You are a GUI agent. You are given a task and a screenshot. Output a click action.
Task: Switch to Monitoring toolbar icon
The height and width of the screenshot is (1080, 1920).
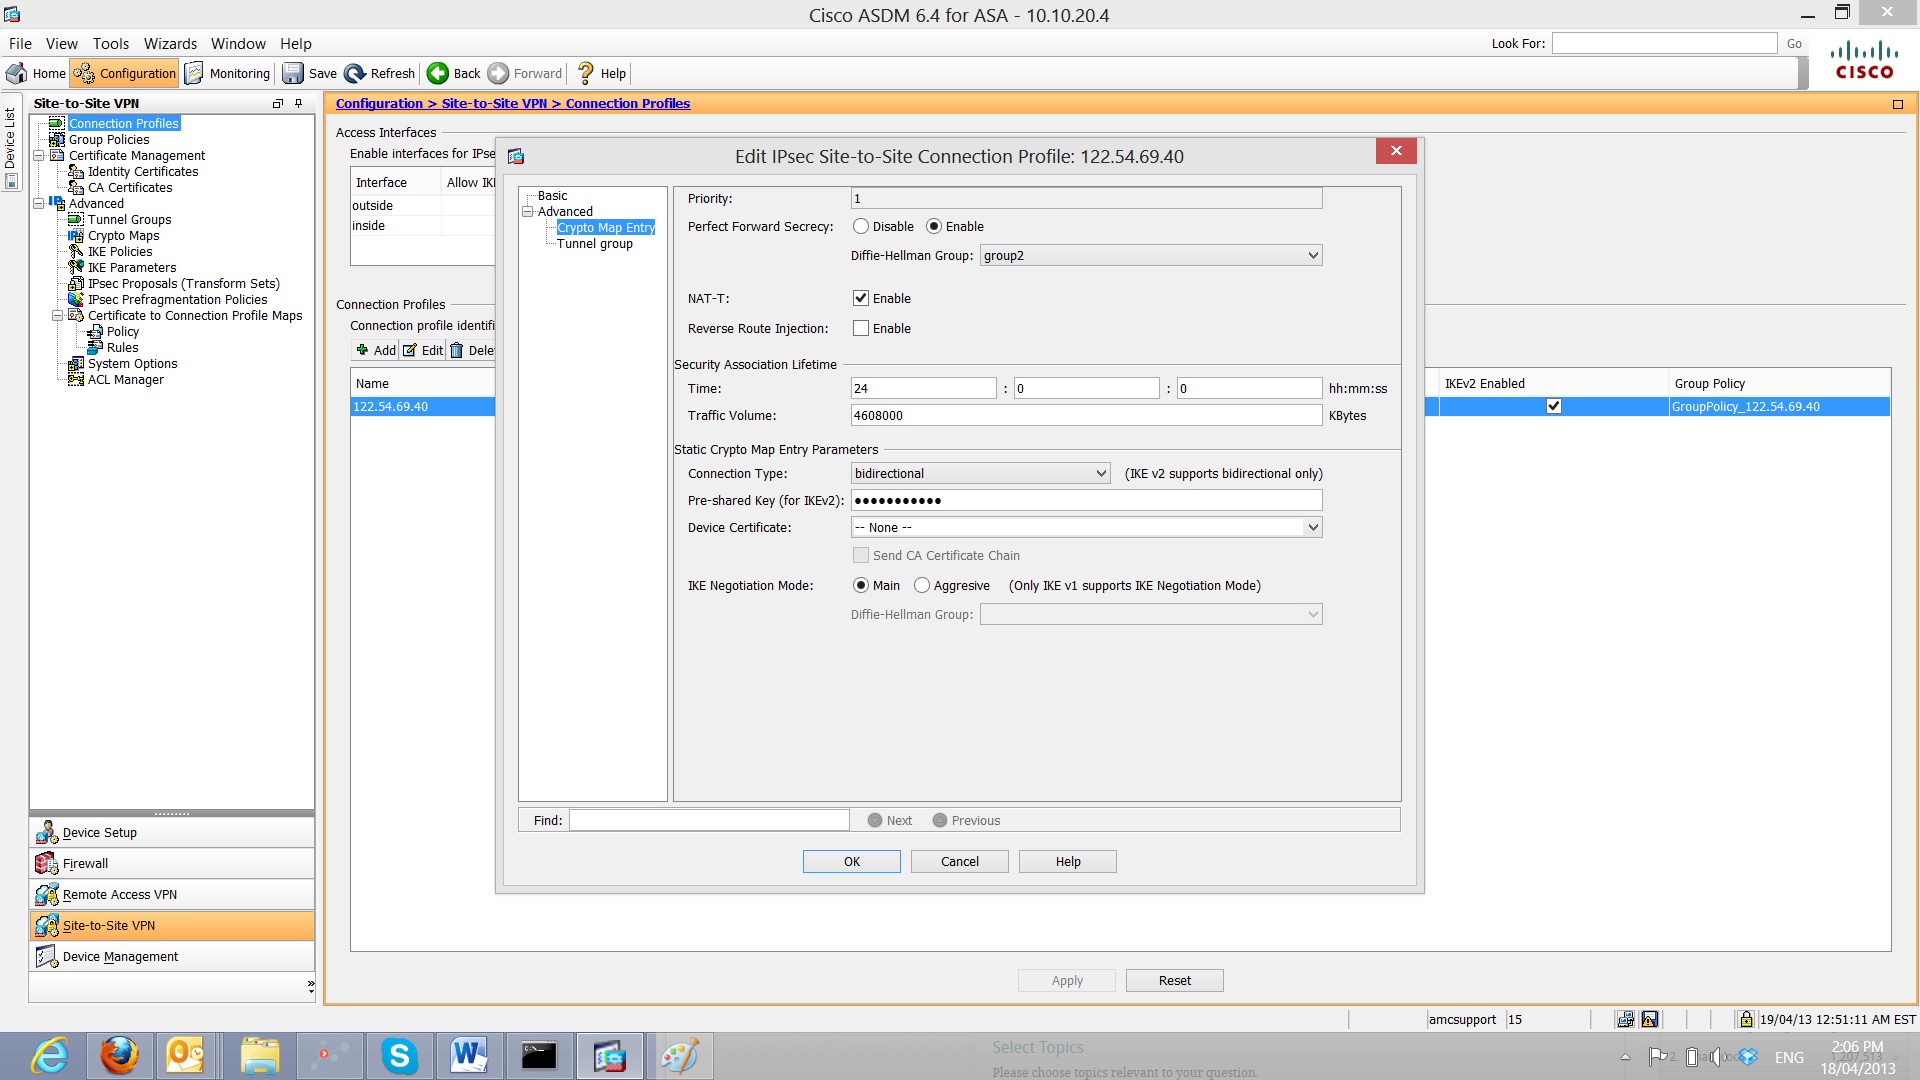click(194, 73)
